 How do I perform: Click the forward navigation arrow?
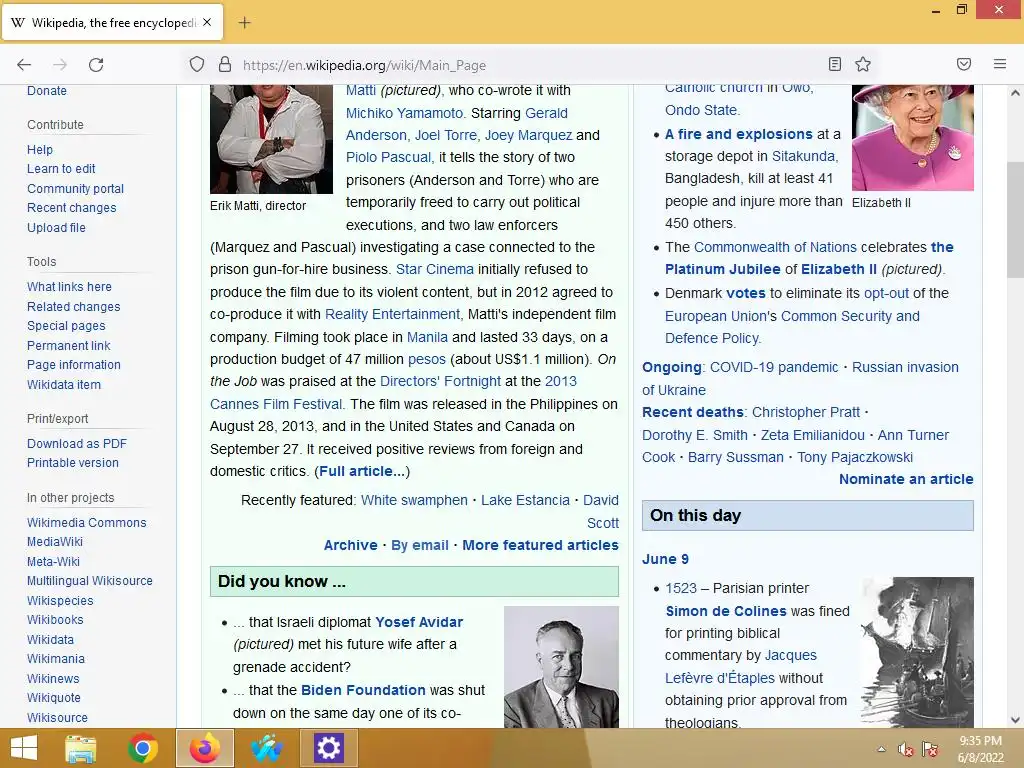tap(60, 65)
